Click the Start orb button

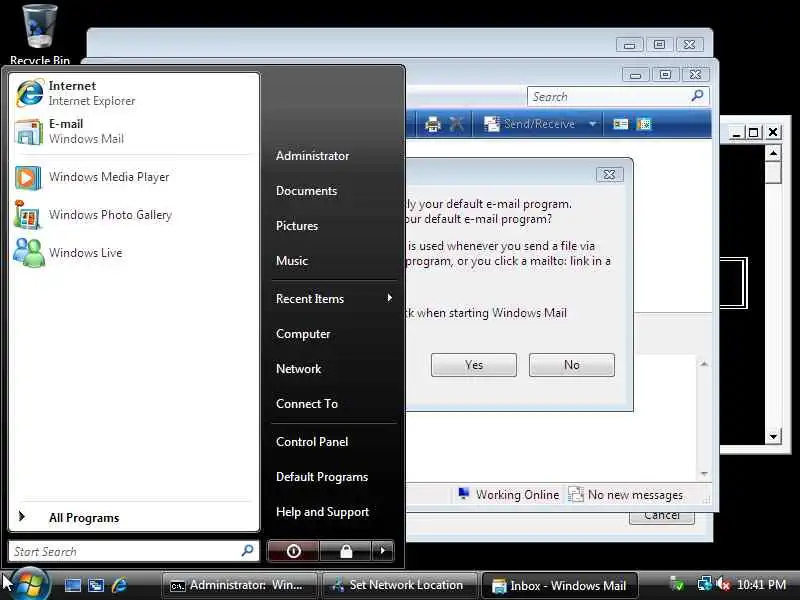30,583
